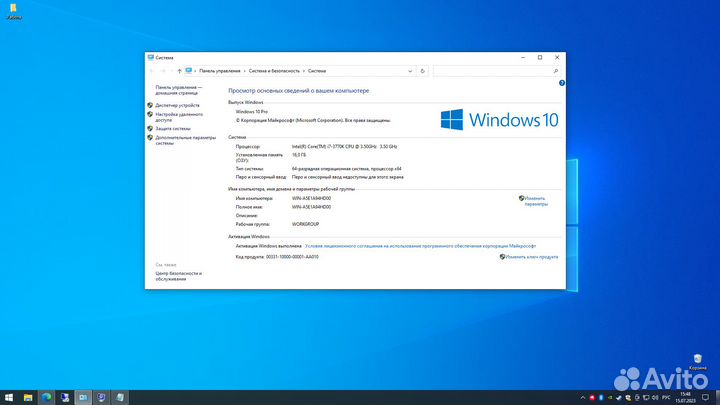Switch the РУС input language indicator
The height and width of the screenshot is (405, 720).
[x=666, y=398]
